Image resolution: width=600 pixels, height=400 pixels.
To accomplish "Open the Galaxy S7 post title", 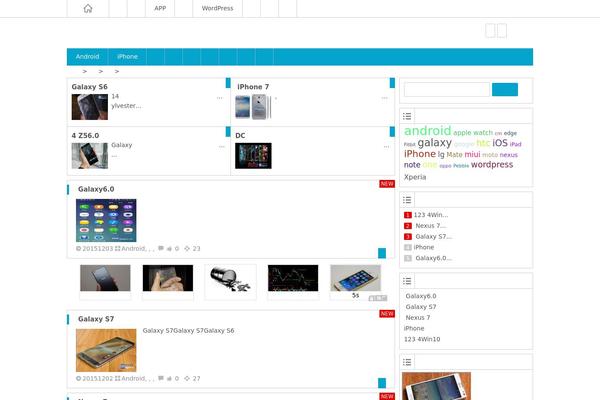I will pyautogui.click(x=96, y=319).
